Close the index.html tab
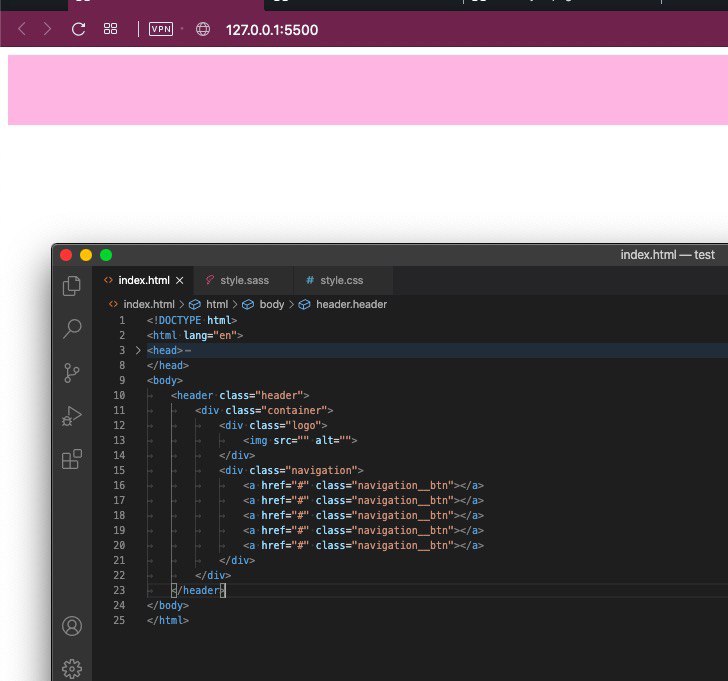728x681 pixels. [180, 280]
